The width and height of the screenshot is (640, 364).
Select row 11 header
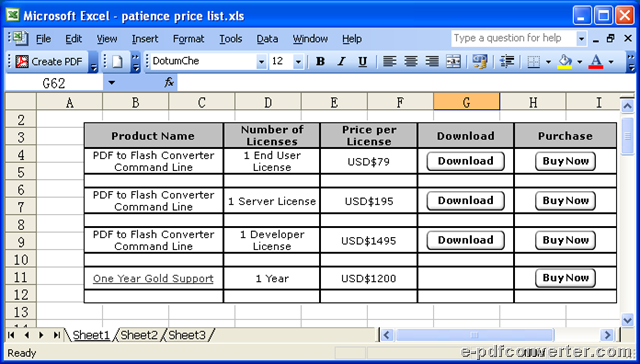point(21,278)
